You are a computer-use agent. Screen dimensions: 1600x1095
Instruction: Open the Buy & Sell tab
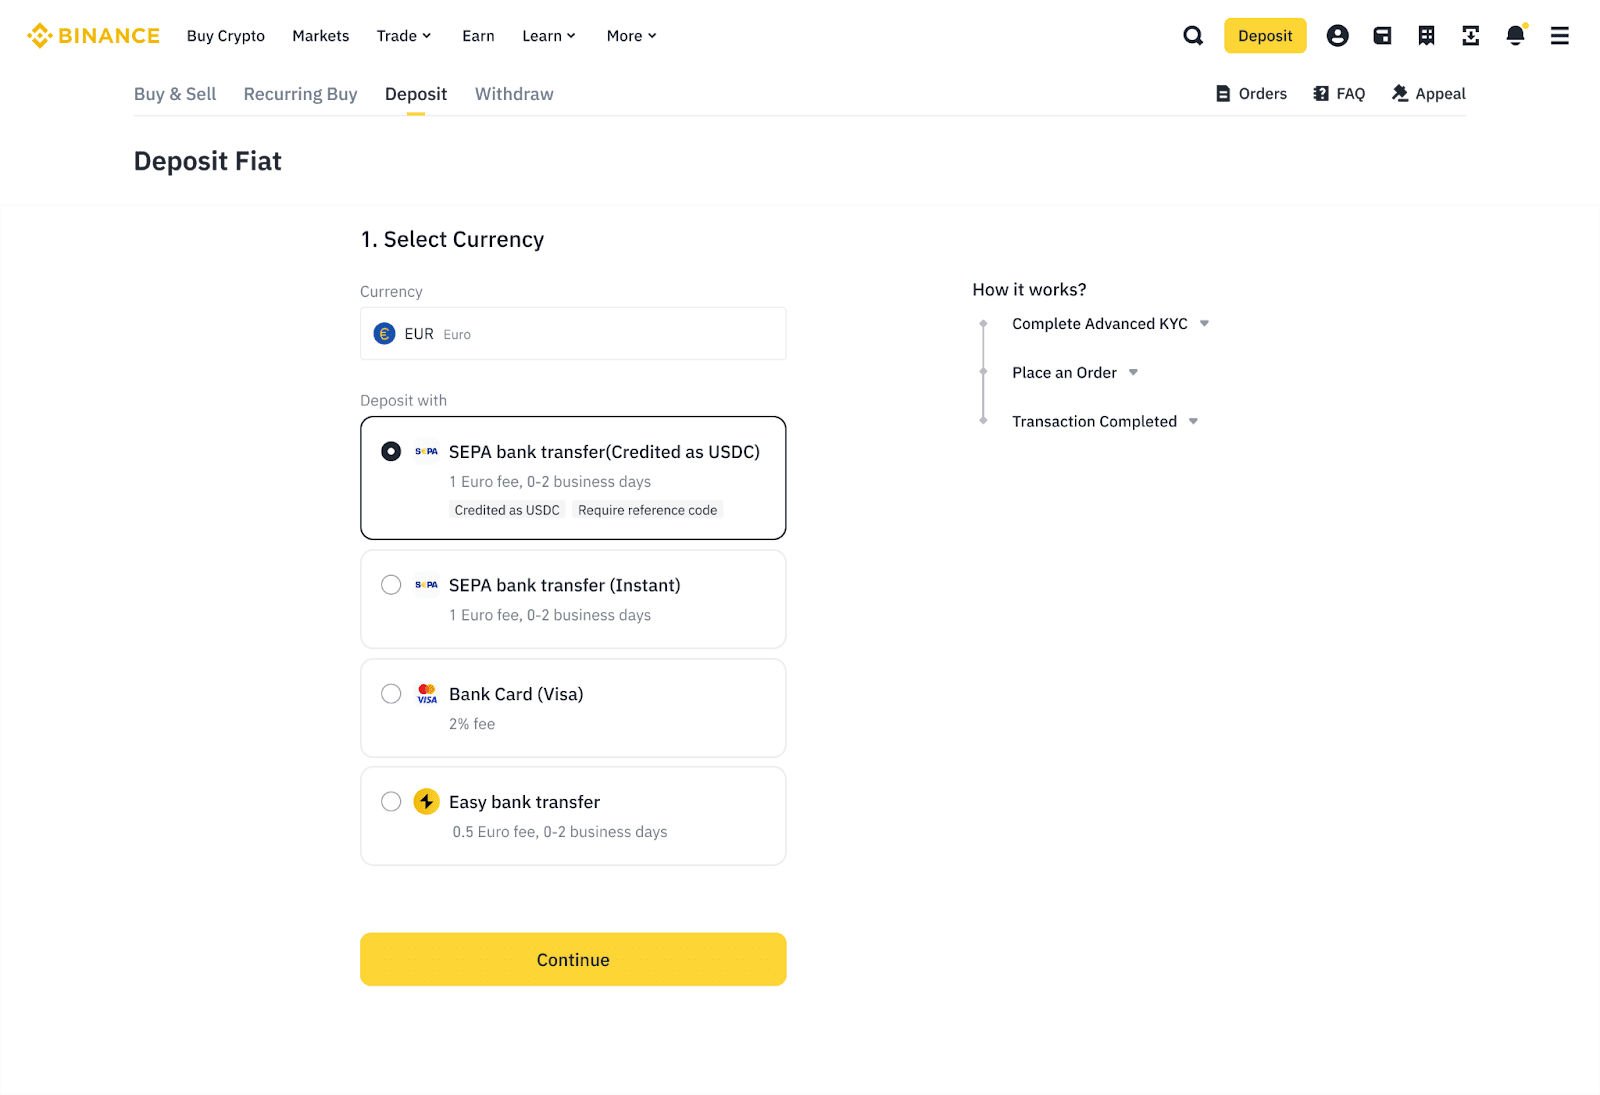tap(176, 94)
